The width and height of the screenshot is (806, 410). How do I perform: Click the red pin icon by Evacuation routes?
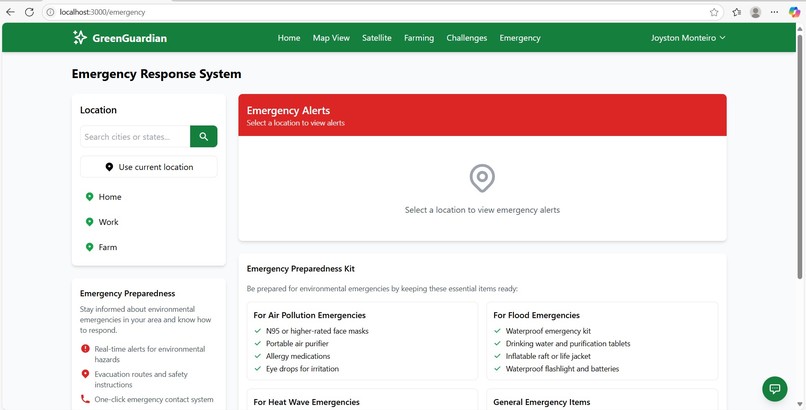click(x=85, y=374)
